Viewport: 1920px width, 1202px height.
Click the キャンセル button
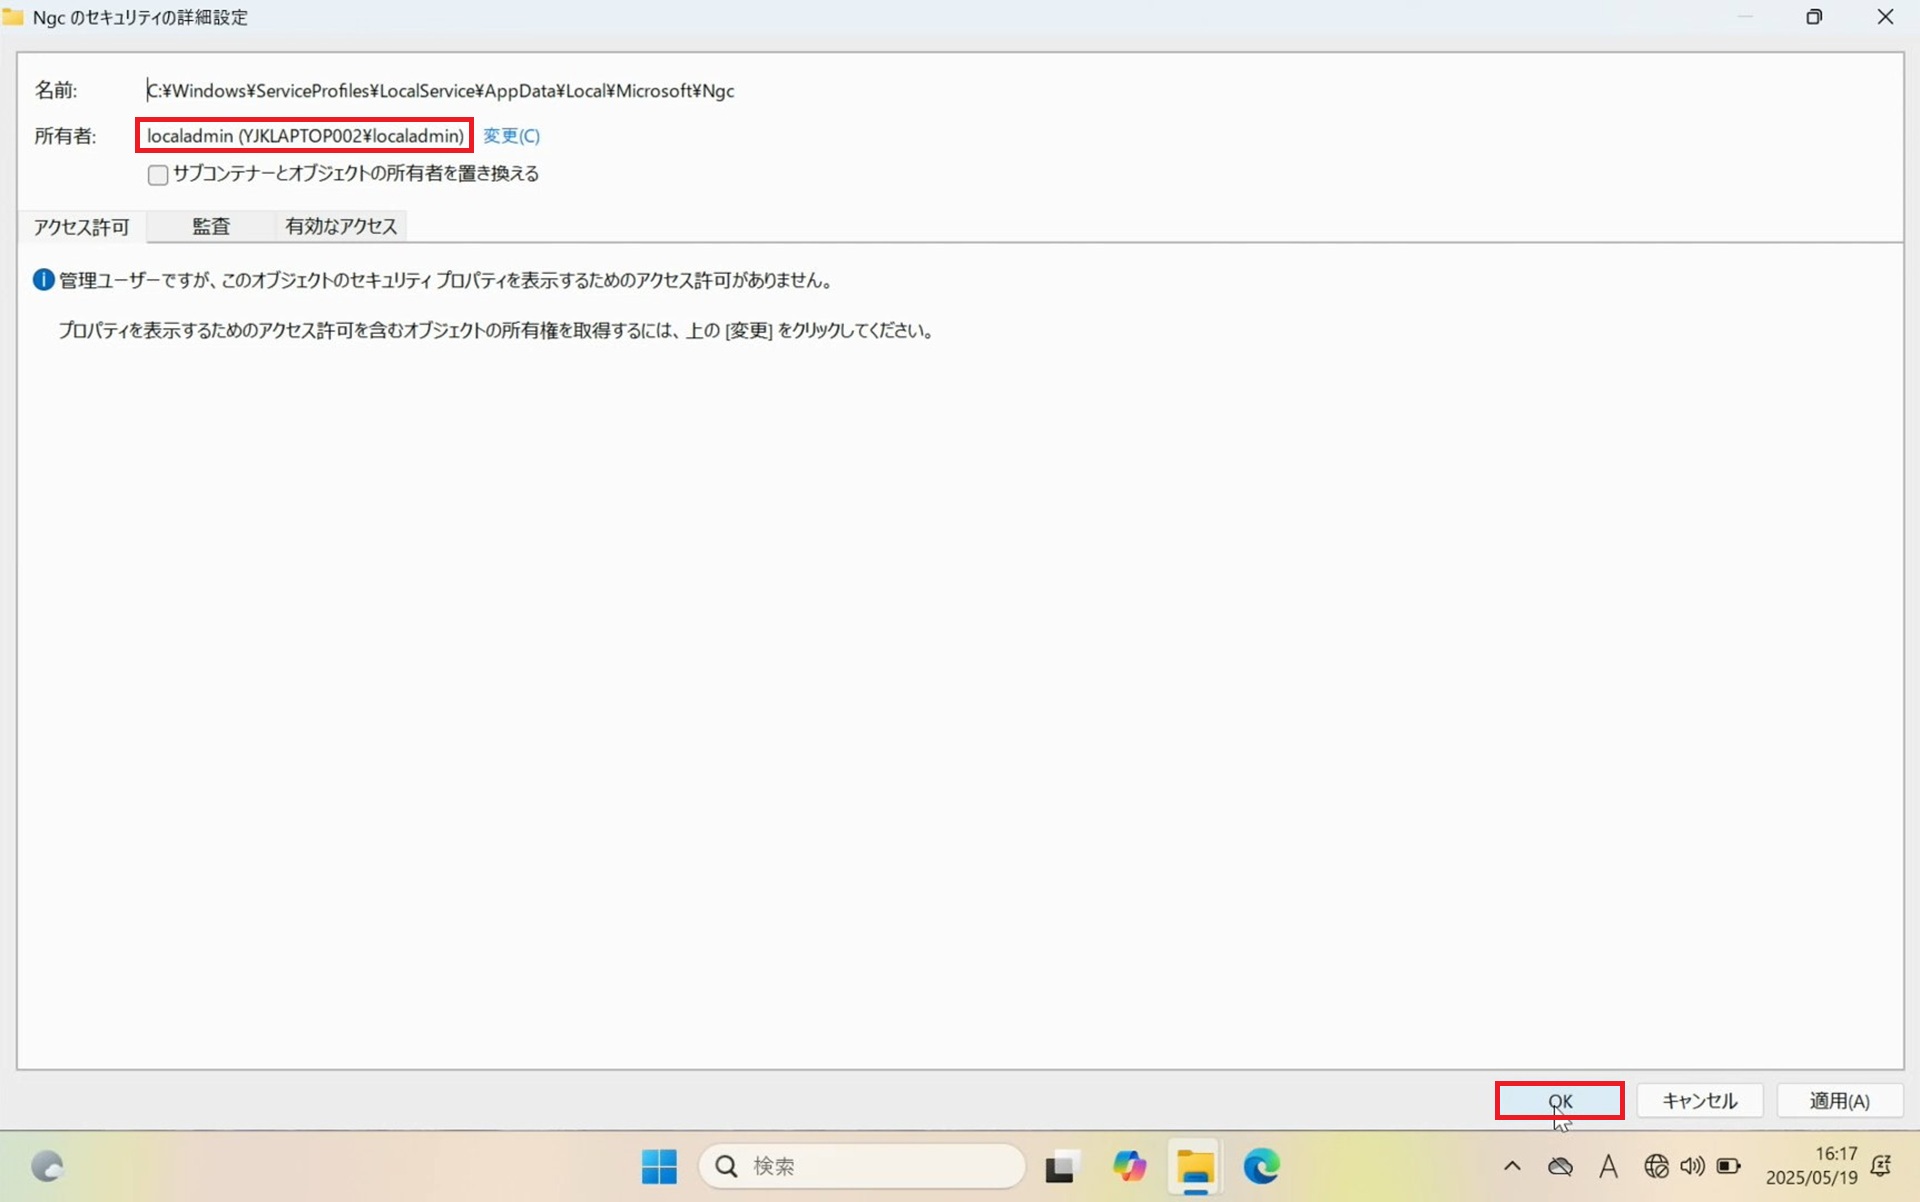pos(1699,1101)
